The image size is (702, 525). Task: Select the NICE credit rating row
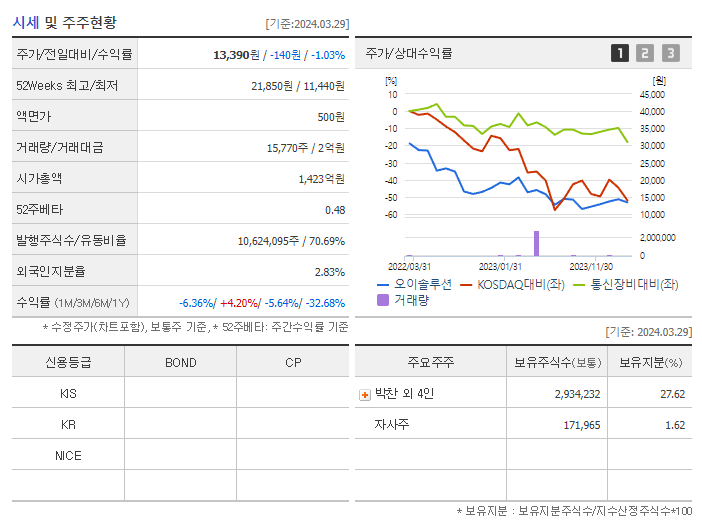[180, 455]
